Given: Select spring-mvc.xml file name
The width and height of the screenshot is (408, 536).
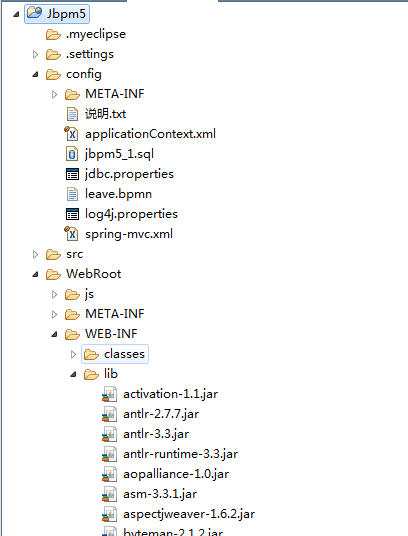Looking at the screenshot, I should pos(129,234).
